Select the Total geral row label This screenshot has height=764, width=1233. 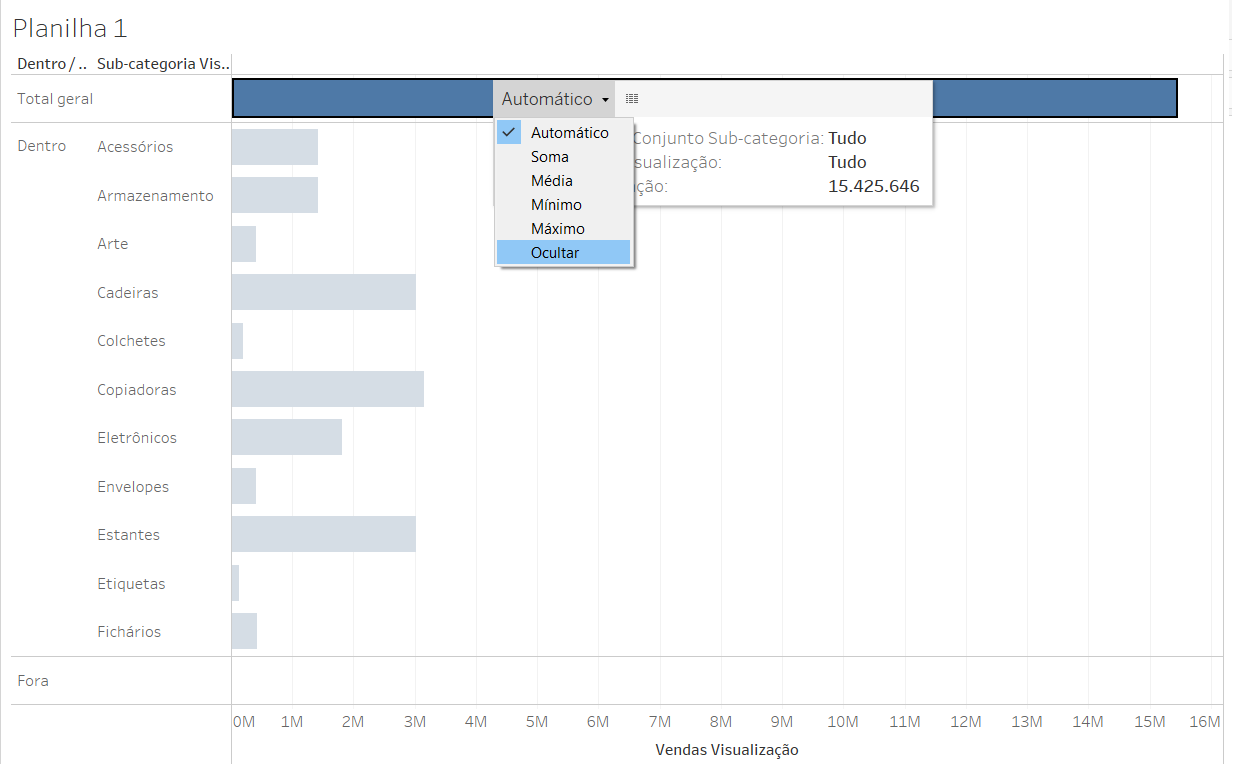[x=55, y=99]
